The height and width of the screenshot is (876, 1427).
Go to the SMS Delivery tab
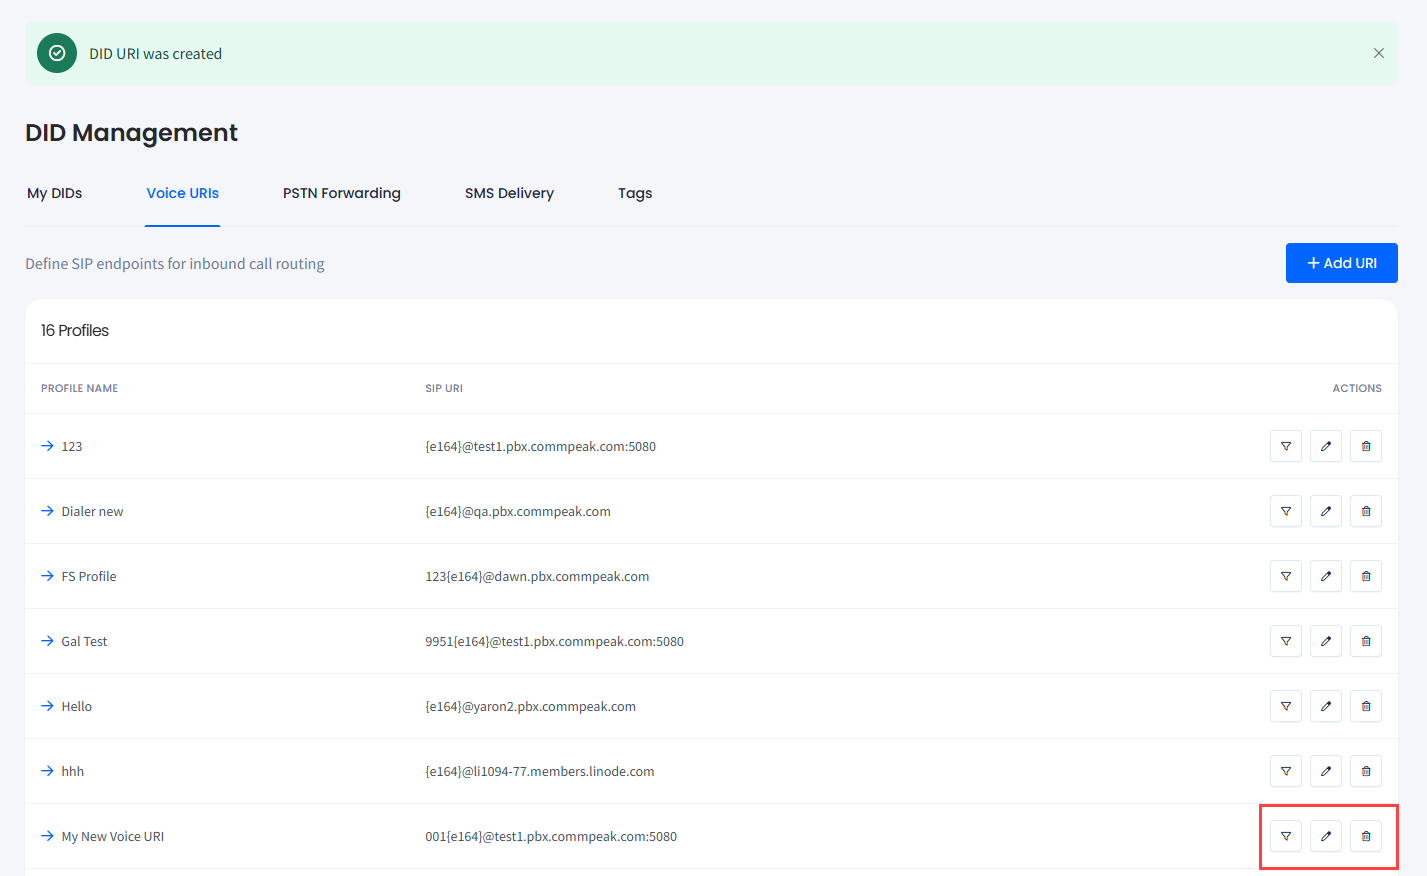509,193
